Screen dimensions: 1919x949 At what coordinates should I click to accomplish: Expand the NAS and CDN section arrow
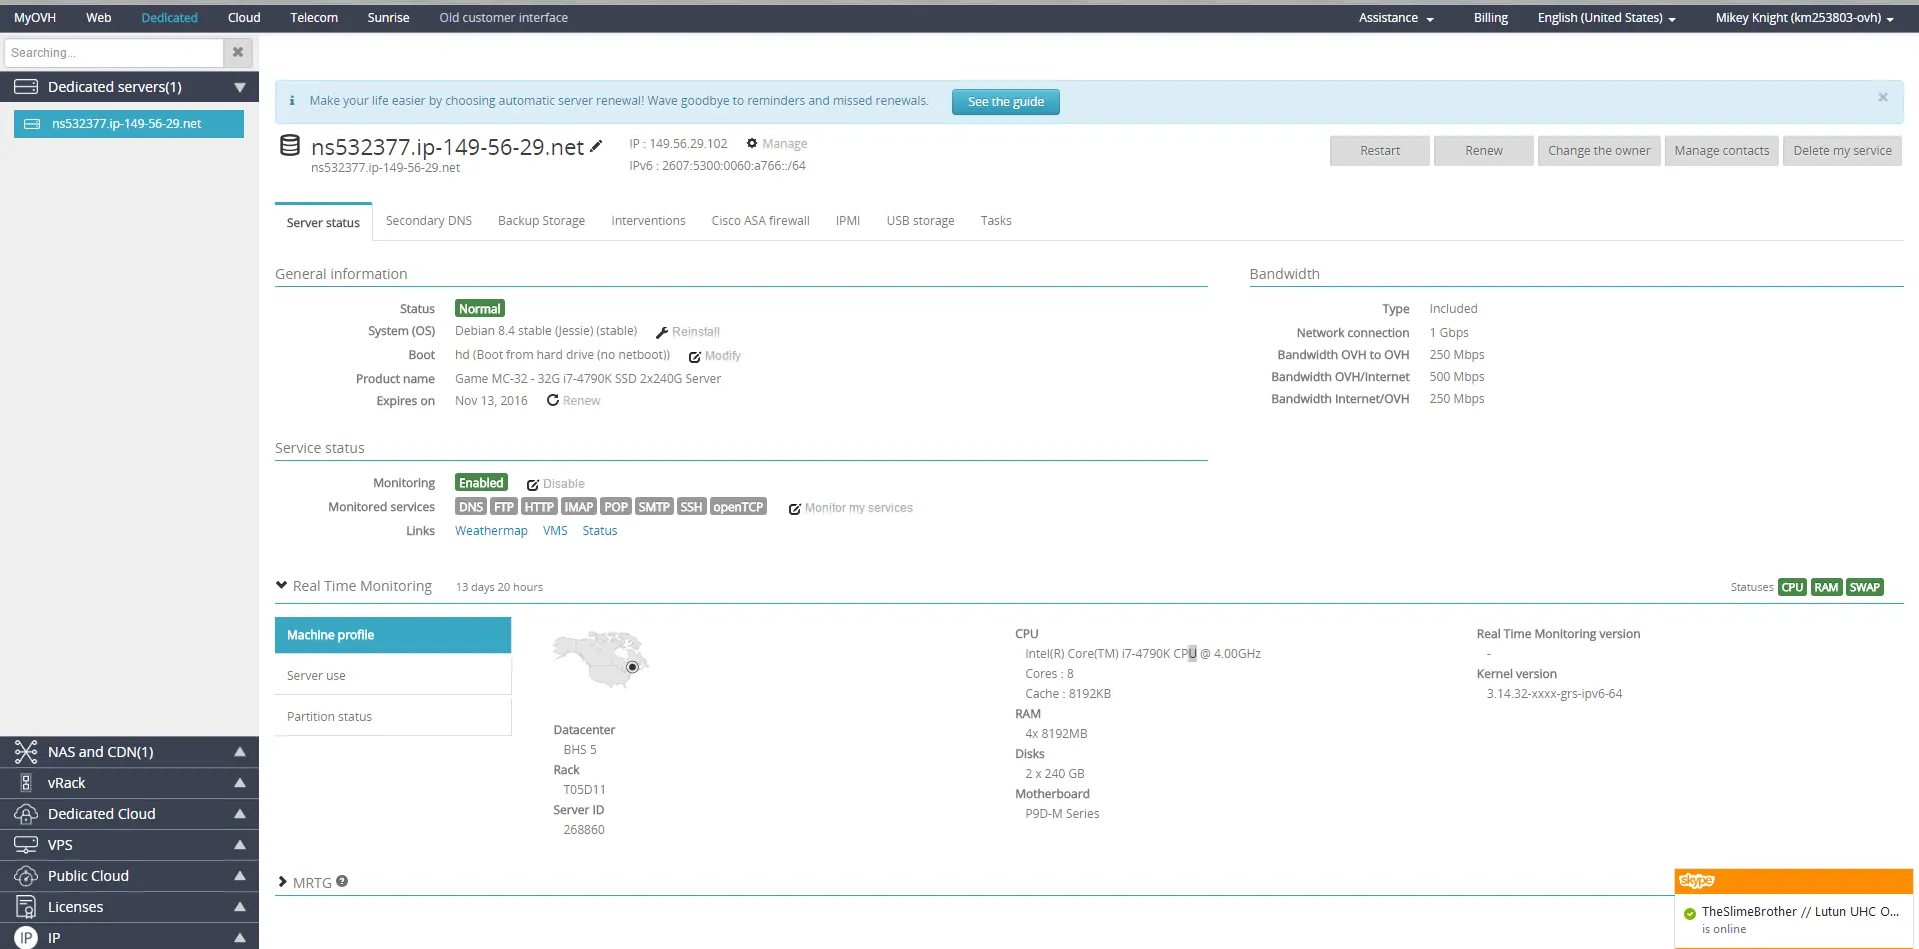[x=240, y=752]
